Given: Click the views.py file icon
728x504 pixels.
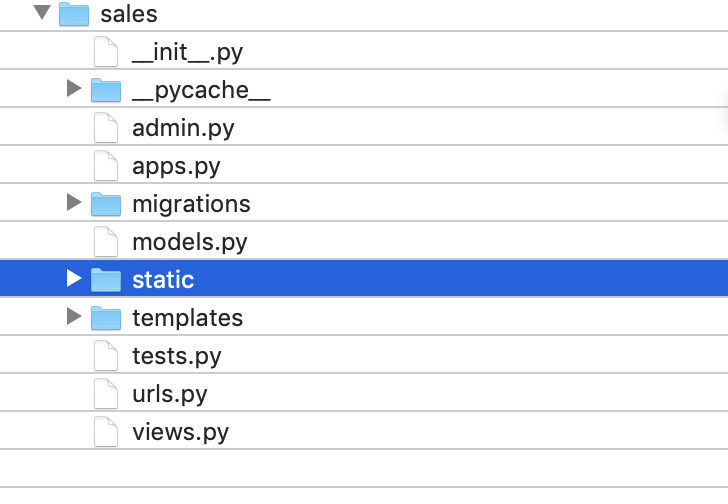Looking at the screenshot, I should pos(106,432).
